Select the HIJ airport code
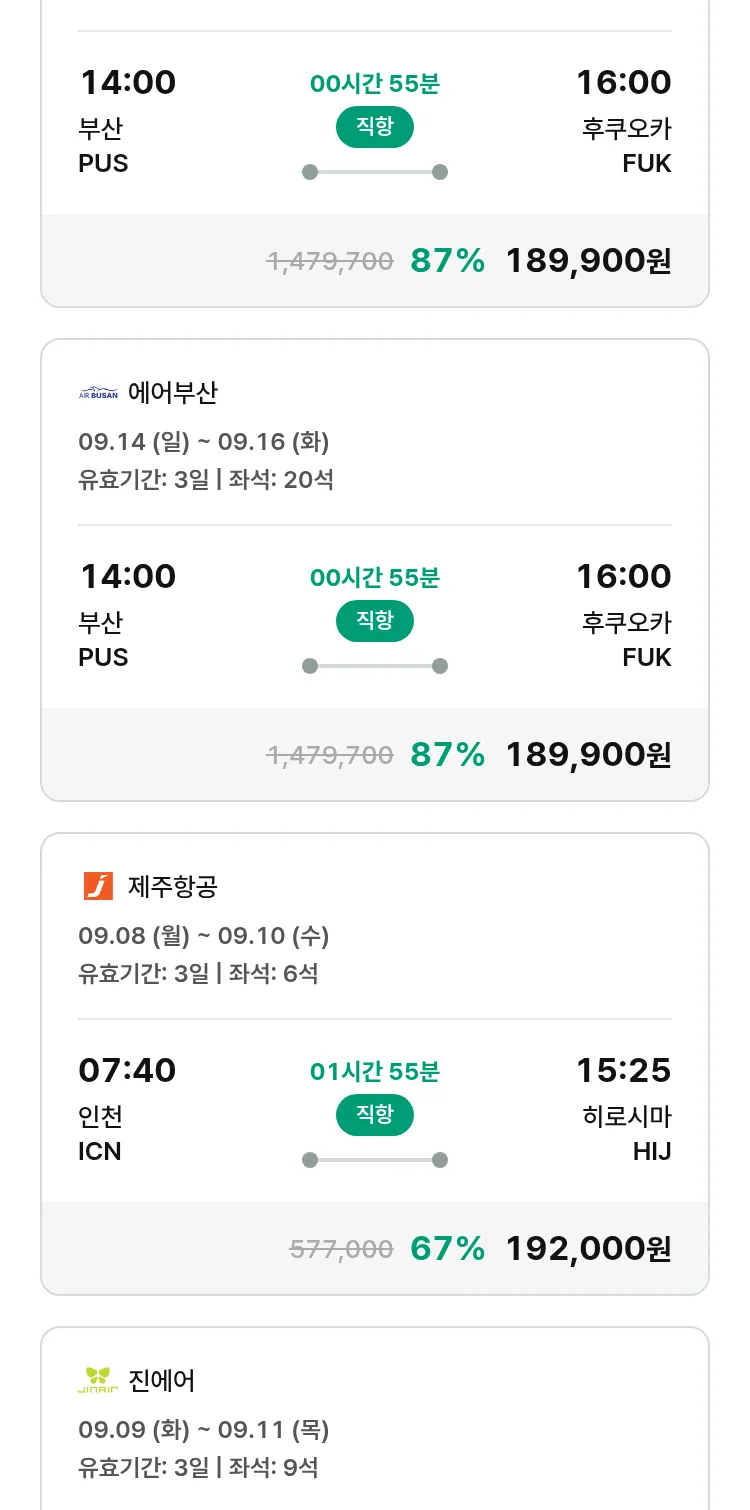Image resolution: width=750 pixels, height=1510 pixels. click(651, 1151)
